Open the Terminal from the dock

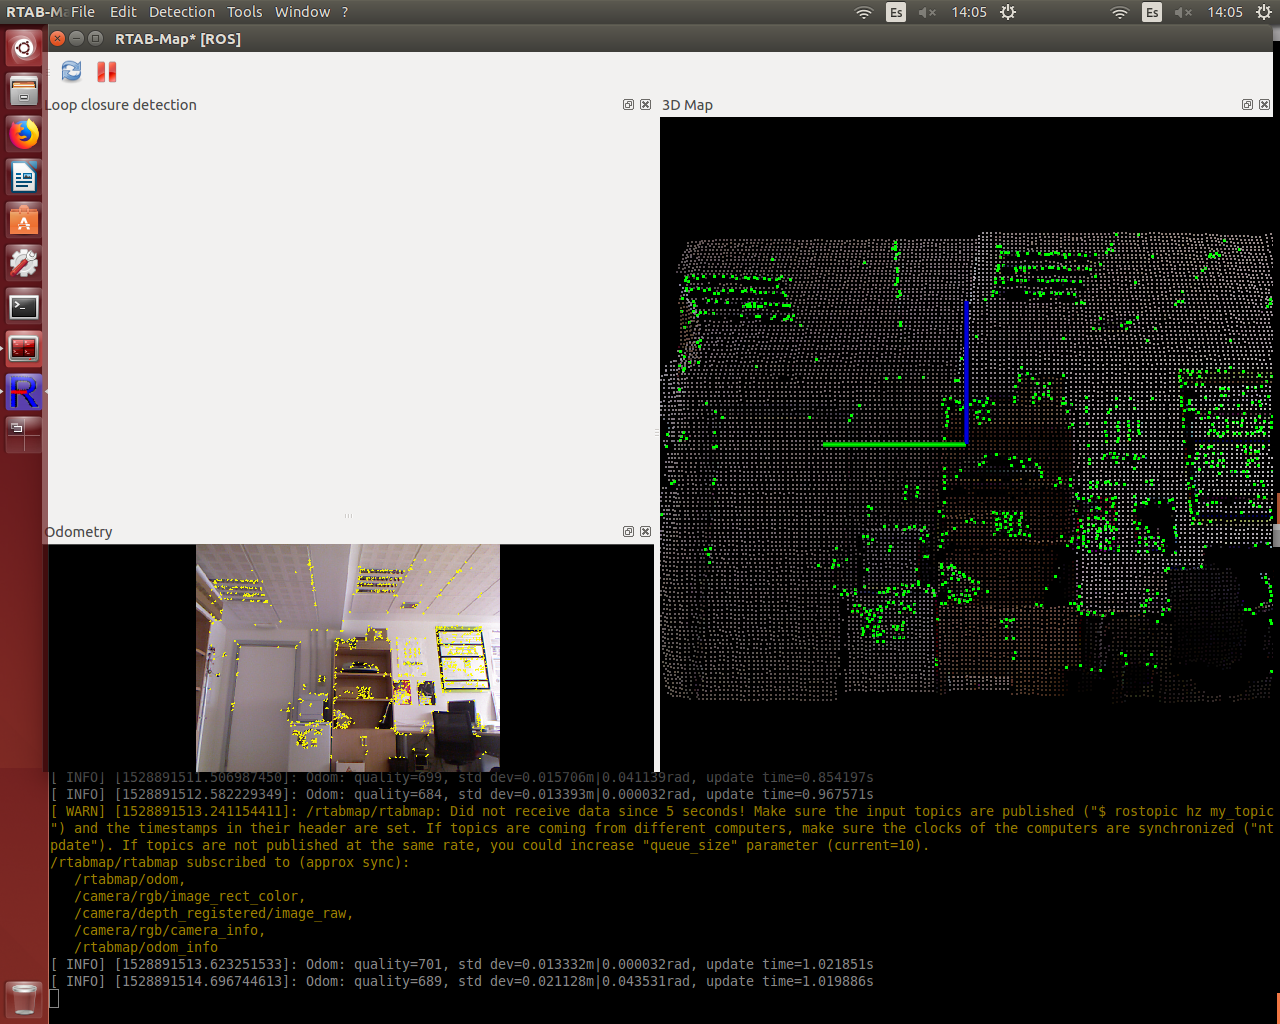(24, 306)
